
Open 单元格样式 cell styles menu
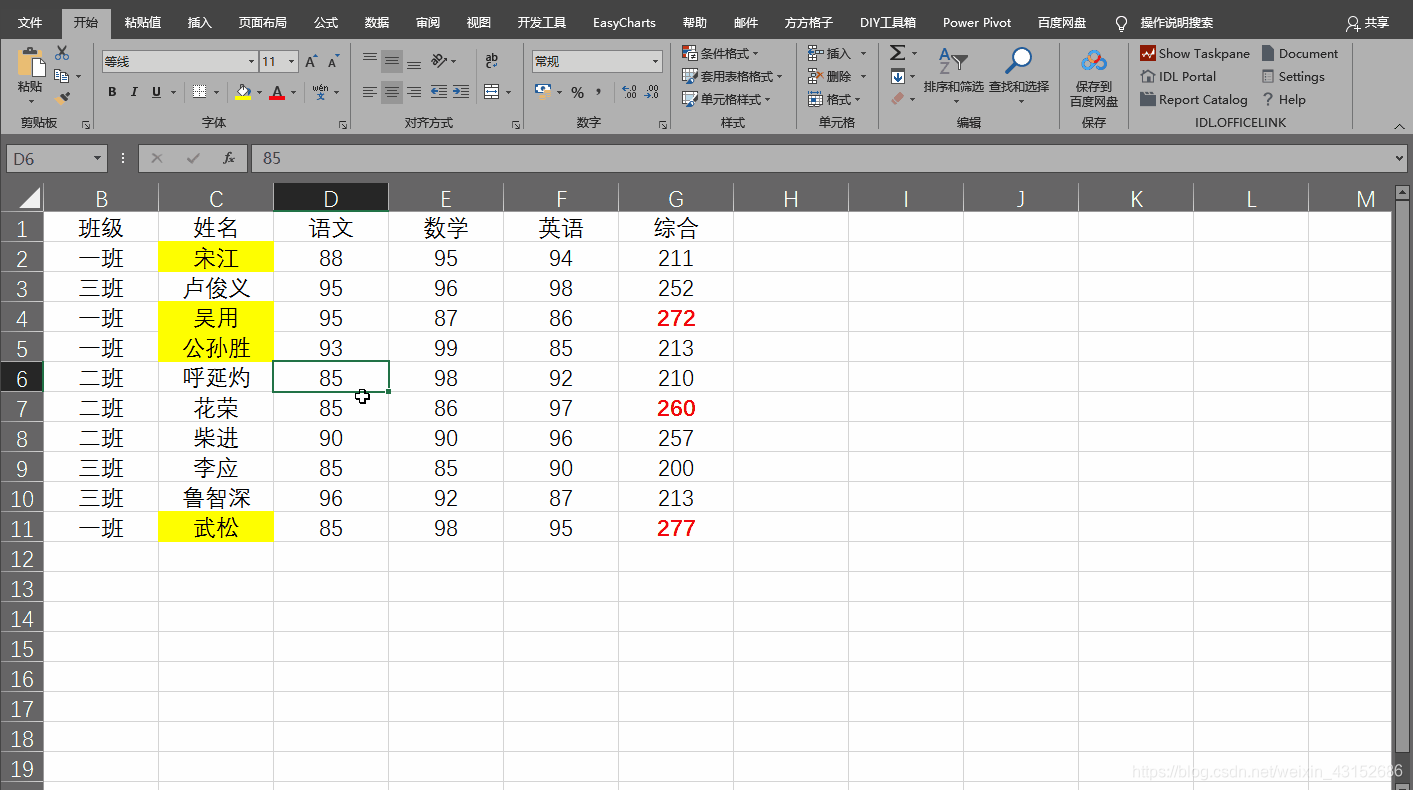tap(727, 99)
